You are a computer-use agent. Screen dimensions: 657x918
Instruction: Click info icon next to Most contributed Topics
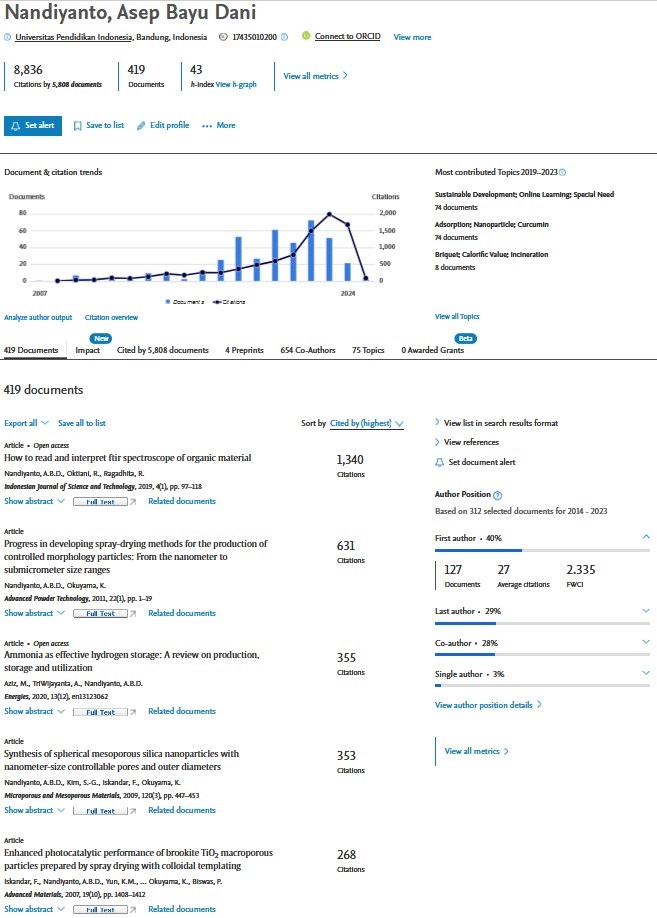(563, 173)
